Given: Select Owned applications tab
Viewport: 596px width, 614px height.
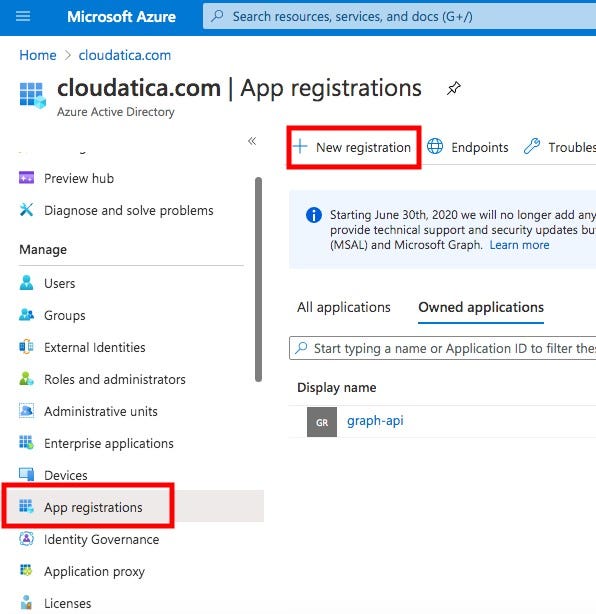Looking at the screenshot, I should pos(481,307).
